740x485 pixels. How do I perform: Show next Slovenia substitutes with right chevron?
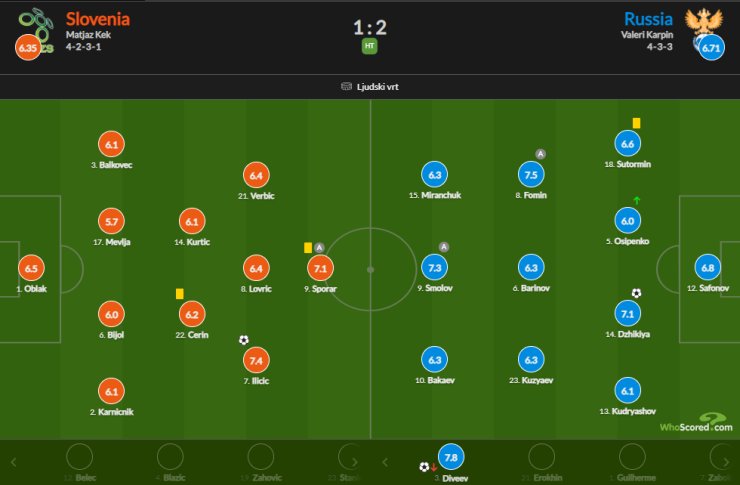pyautogui.click(x=355, y=462)
